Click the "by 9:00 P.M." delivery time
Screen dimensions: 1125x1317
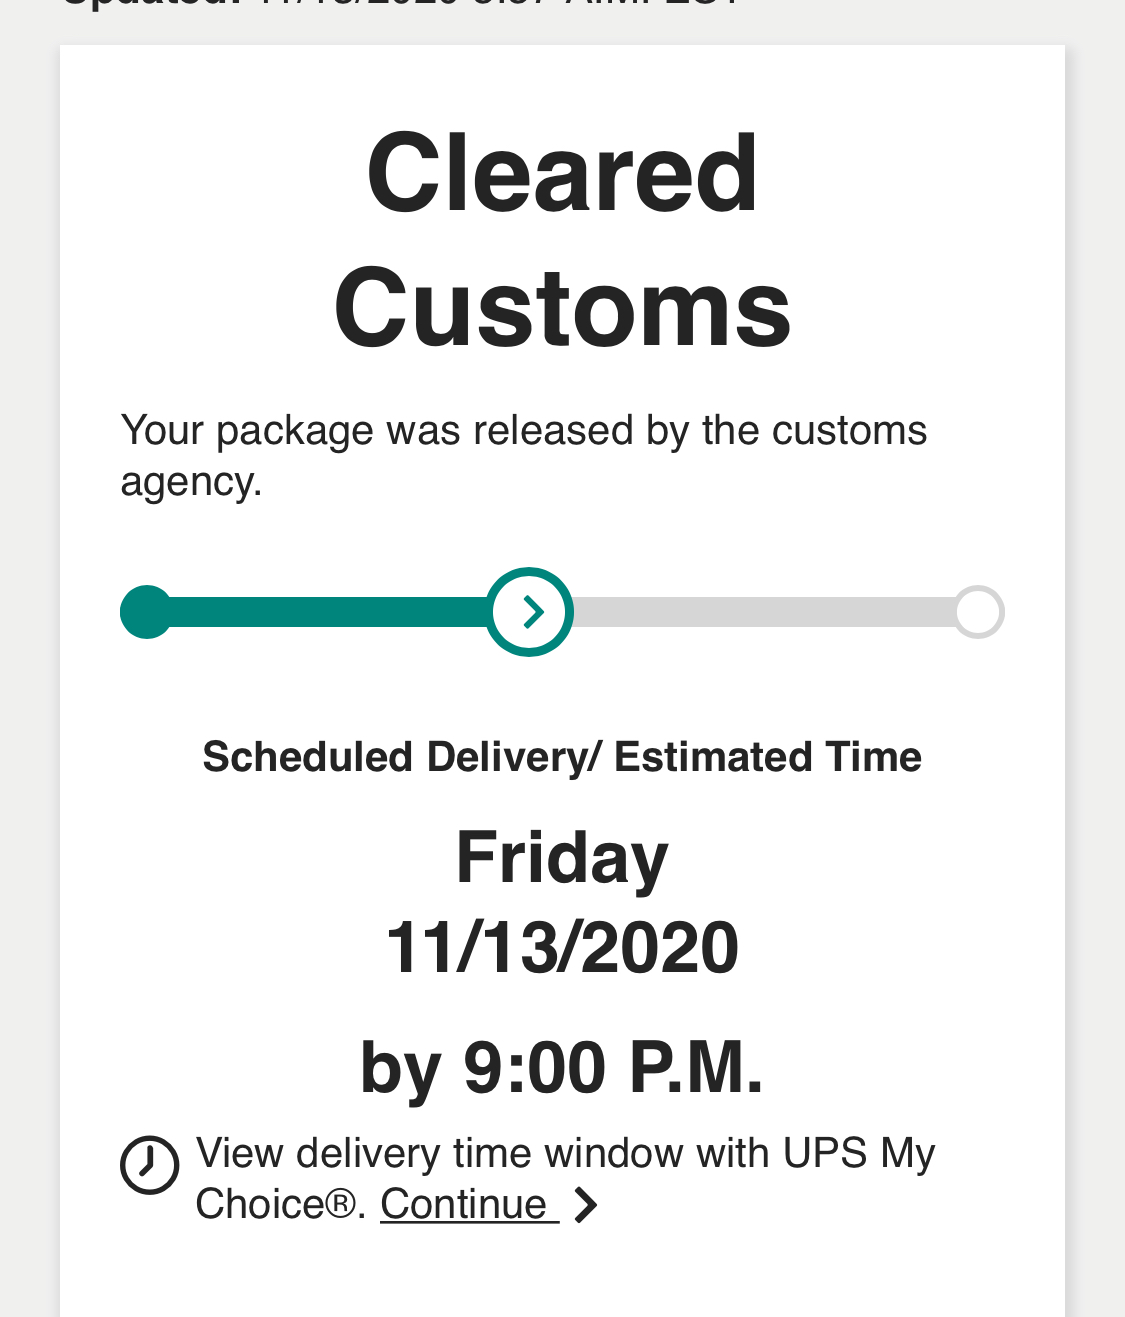pyautogui.click(x=562, y=1068)
